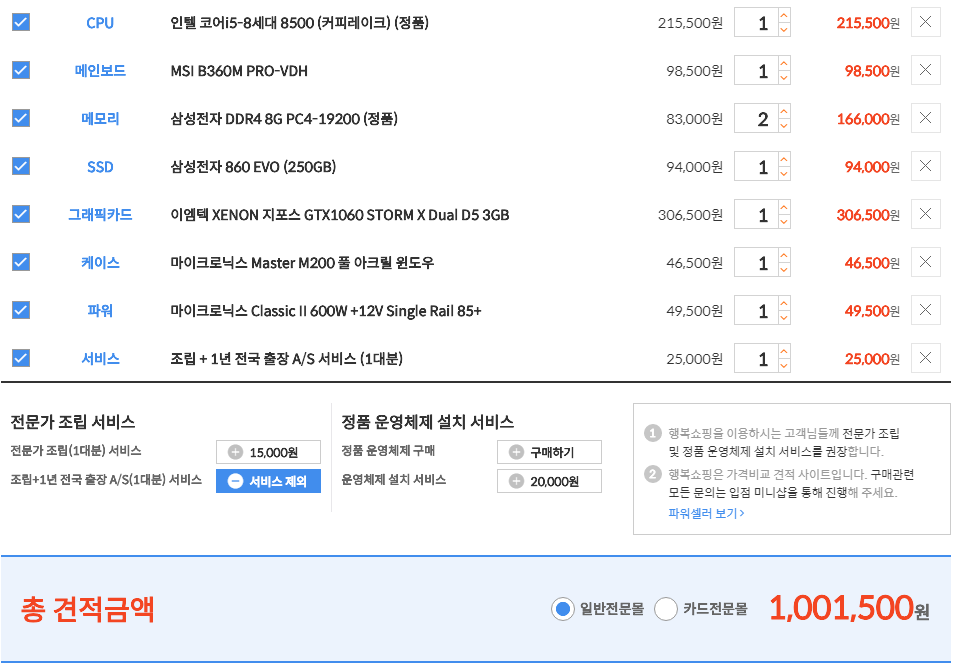Increase 서비스 quantity with up arrow
Viewport: 956px width, 670px height.
[784, 351]
